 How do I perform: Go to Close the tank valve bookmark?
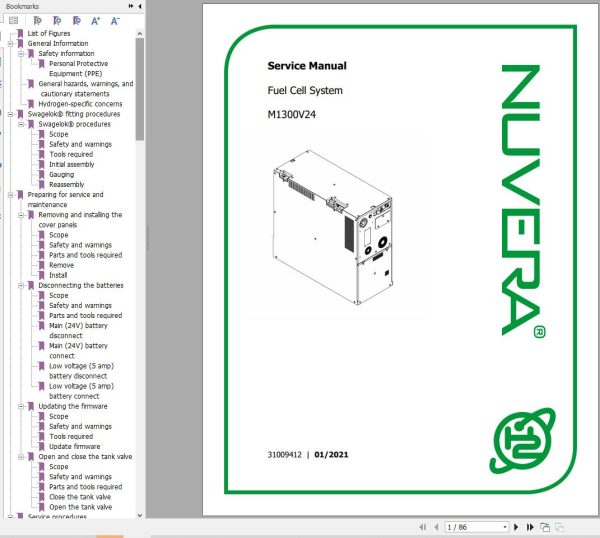pyautogui.click(x=80, y=497)
